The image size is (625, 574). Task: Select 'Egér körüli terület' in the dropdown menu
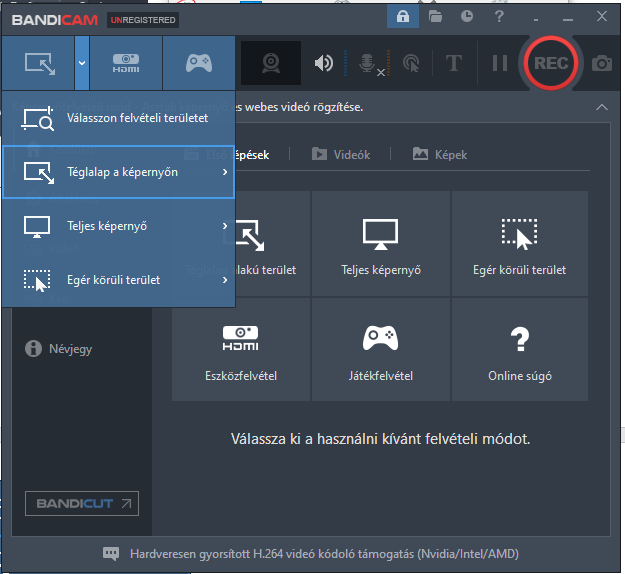[118, 280]
